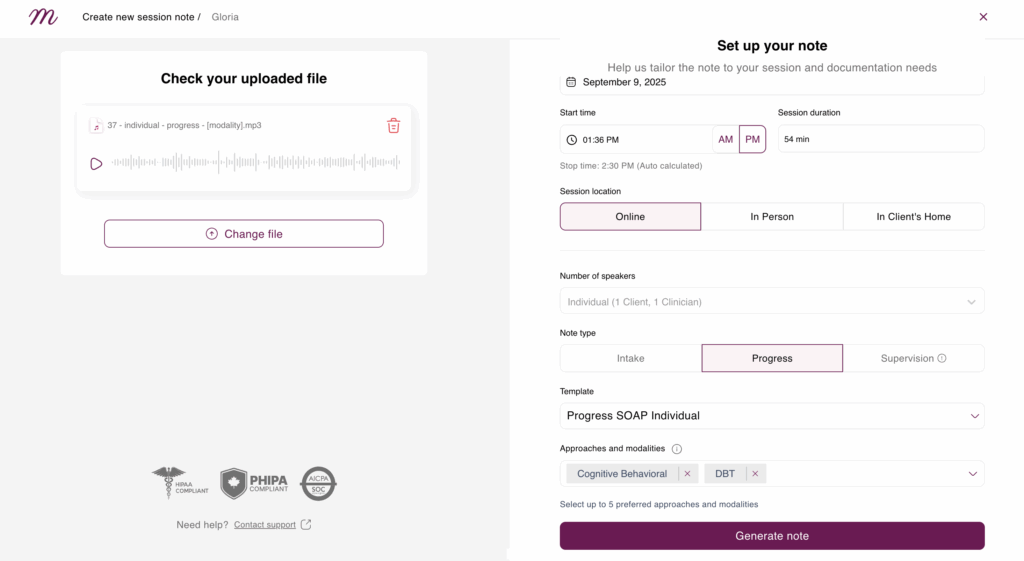
Task: Remove the Cognitive Behavioral tag
Action: tap(687, 473)
